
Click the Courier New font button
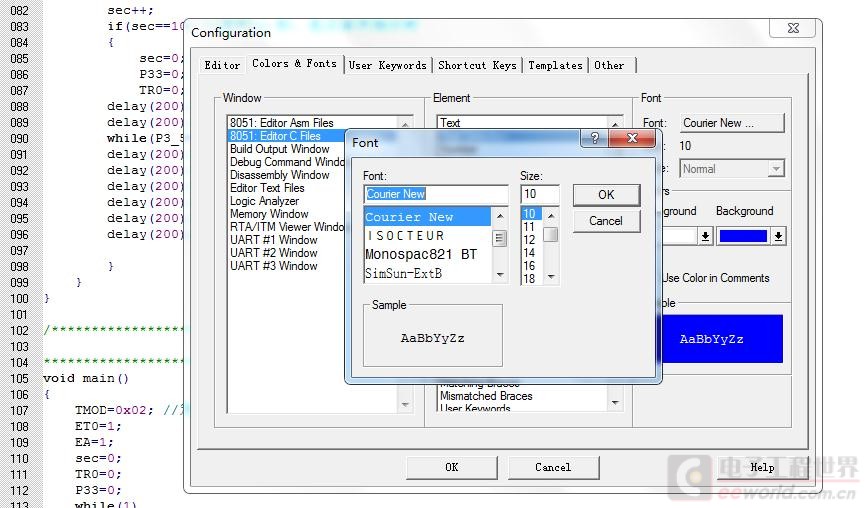(x=732, y=123)
